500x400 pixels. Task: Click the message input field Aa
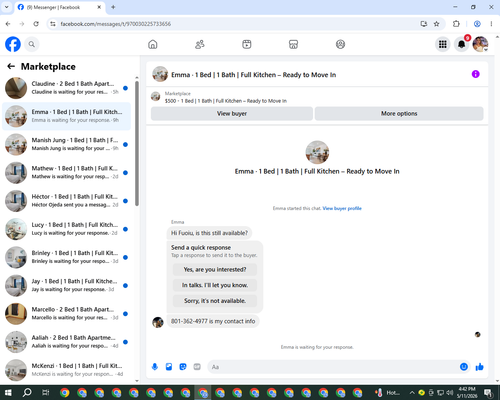pos(333,367)
